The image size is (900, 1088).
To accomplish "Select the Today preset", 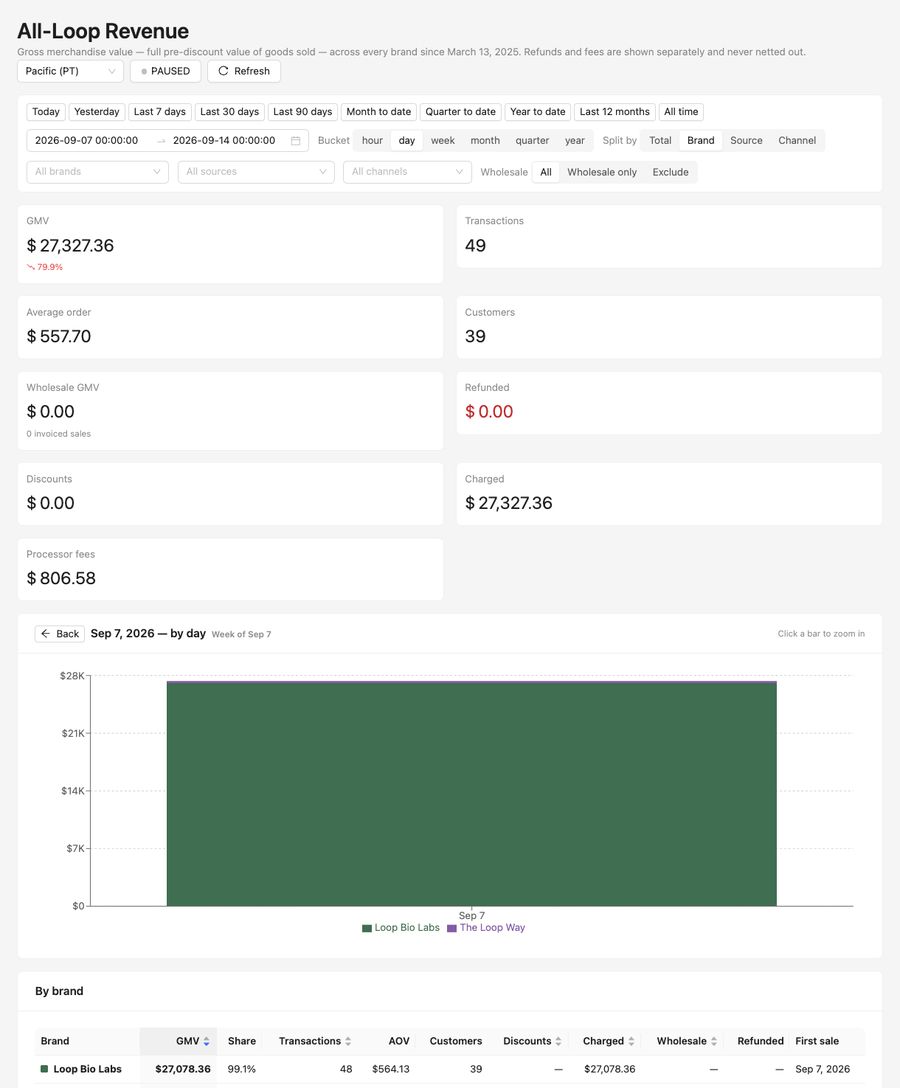I will [x=46, y=112].
